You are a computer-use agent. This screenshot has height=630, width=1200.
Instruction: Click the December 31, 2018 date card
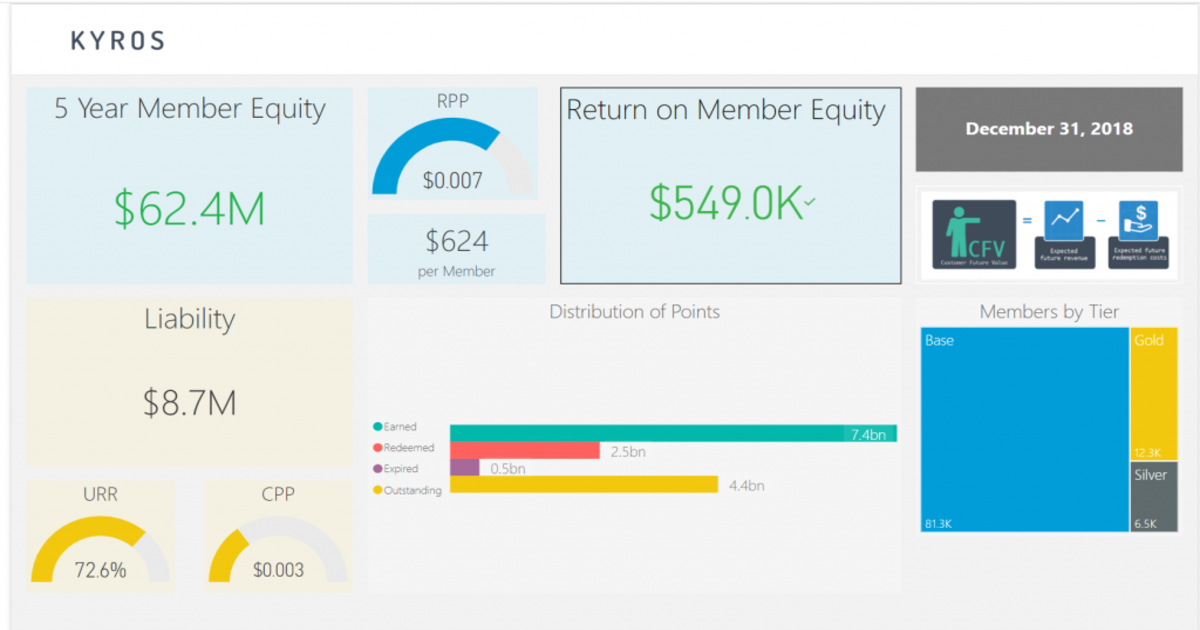click(1049, 129)
